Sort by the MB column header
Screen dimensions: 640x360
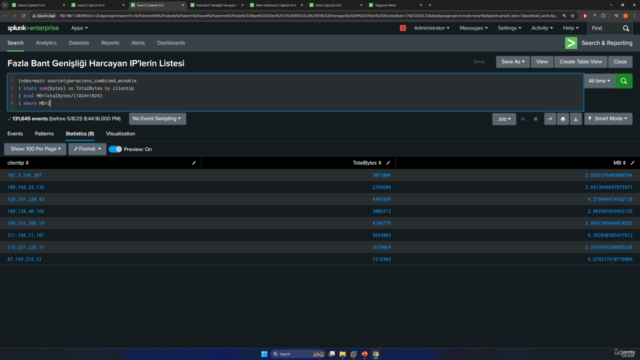click(x=619, y=163)
